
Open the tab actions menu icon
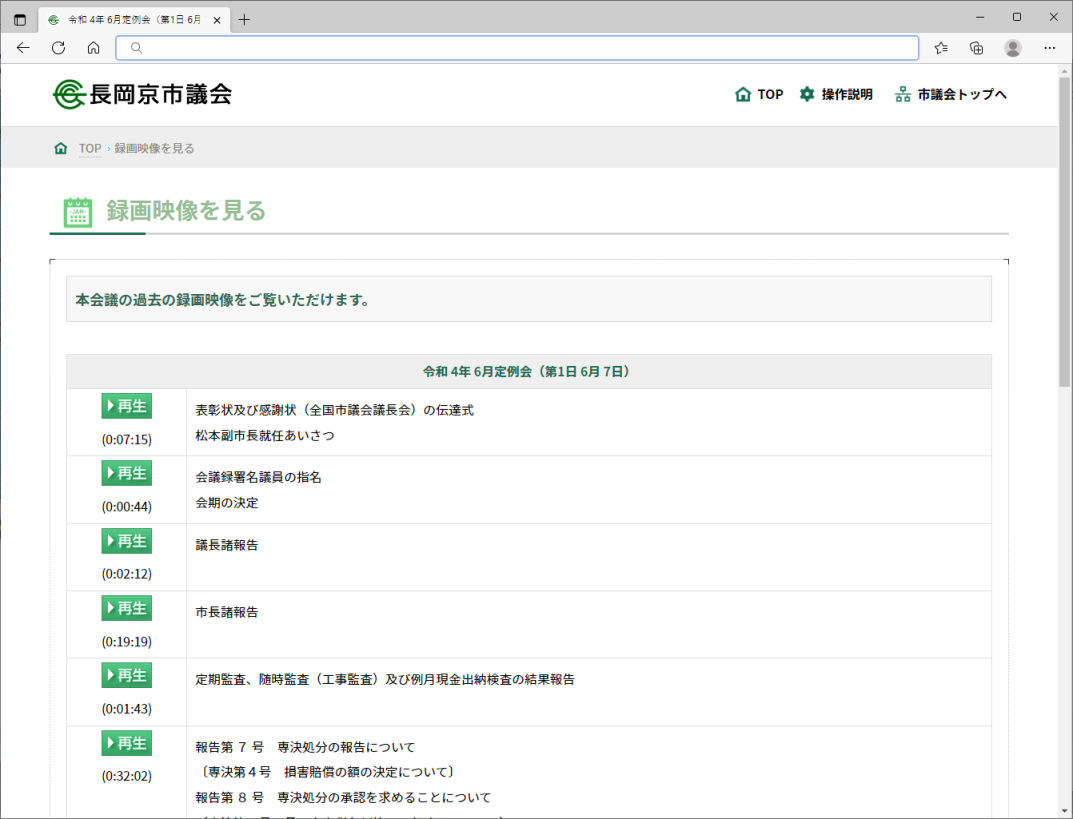coord(20,20)
